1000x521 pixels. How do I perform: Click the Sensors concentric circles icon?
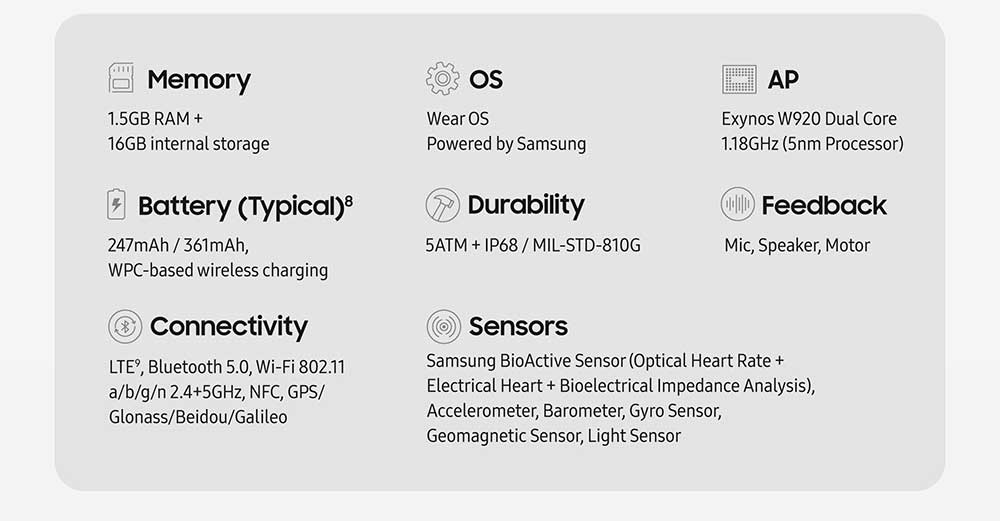[443, 326]
